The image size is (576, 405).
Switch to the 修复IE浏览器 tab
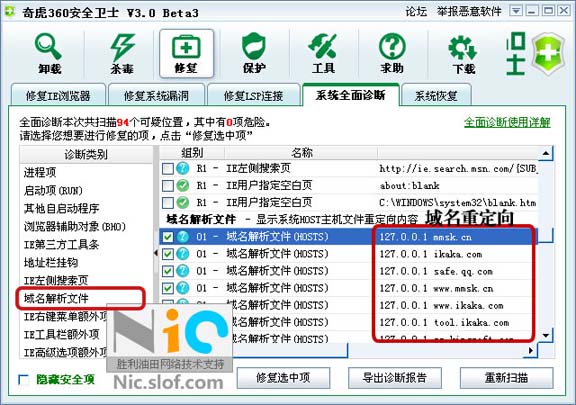click(58, 96)
